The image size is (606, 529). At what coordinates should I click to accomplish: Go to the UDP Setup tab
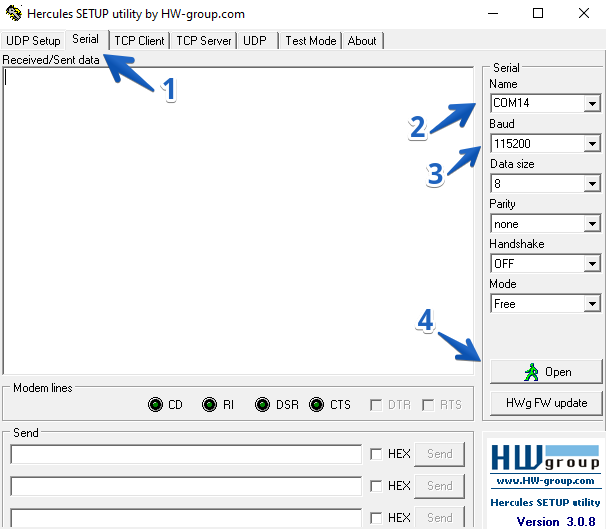[33, 41]
